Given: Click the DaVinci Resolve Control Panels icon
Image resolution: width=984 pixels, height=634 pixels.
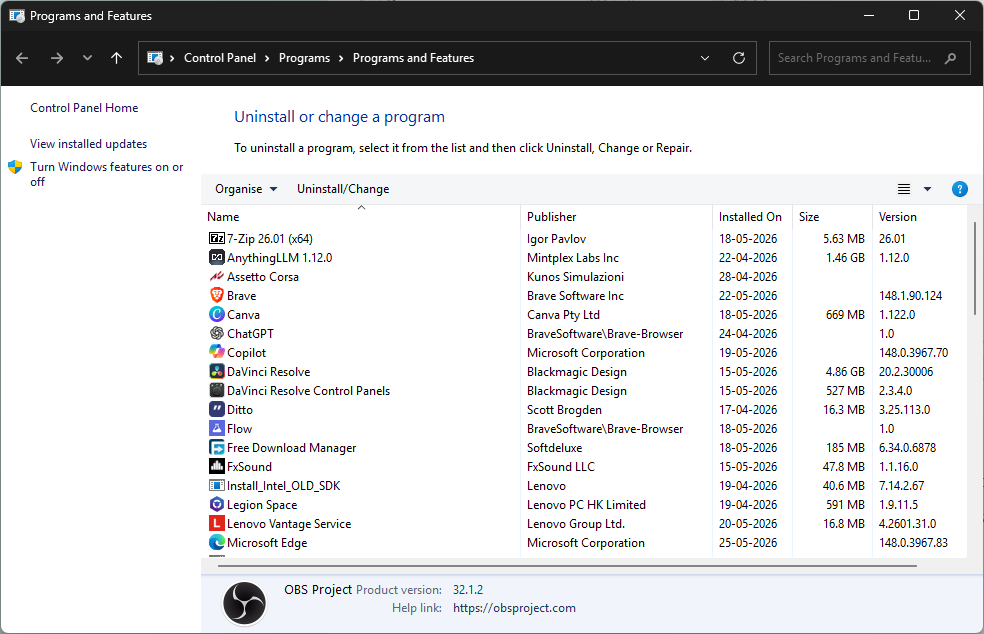Looking at the screenshot, I should click(x=217, y=390).
